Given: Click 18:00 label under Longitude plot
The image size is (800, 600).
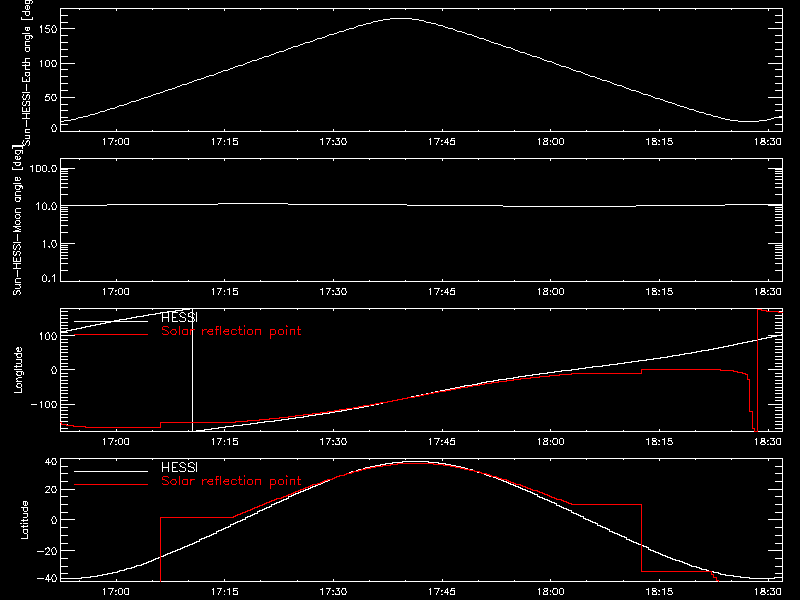Looking at the screenshot, I should click(551, 442).
